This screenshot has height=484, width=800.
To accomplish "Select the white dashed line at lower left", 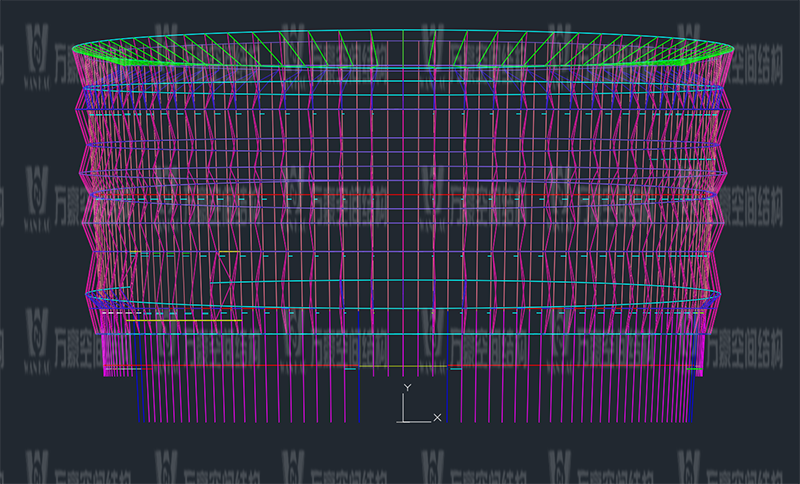I will pyautogui.click(x=170, y=313).
